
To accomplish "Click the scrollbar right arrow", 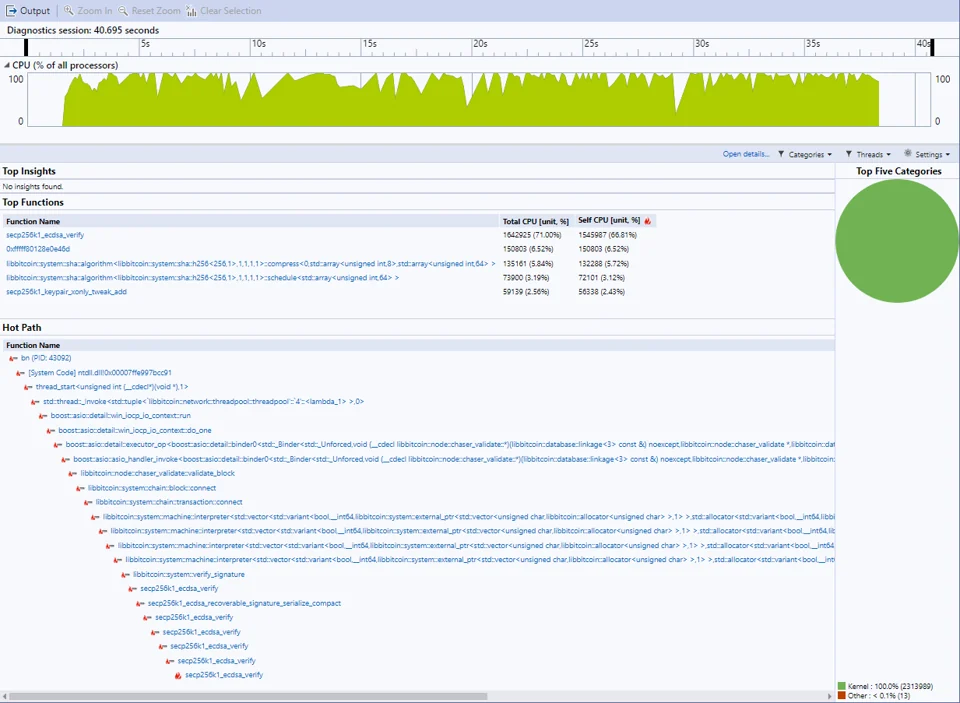I will pyautogui.click(x=830, y=696).
